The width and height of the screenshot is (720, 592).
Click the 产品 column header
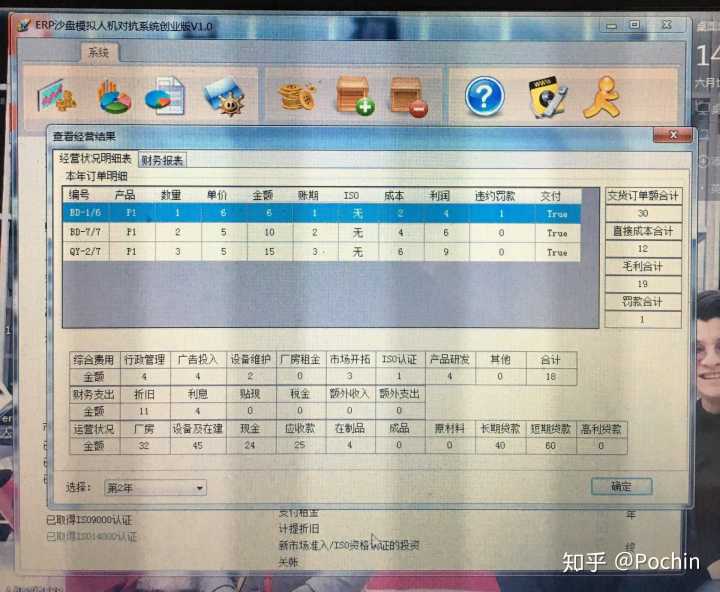(125, 195)
